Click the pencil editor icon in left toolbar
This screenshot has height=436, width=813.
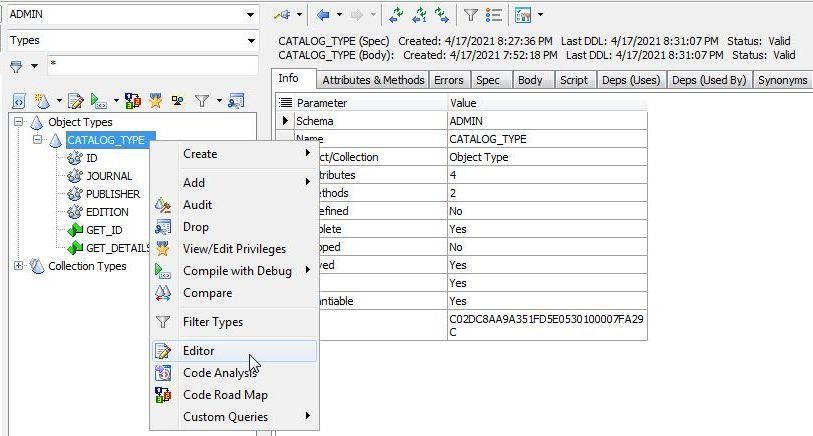[x=75, y=101]
